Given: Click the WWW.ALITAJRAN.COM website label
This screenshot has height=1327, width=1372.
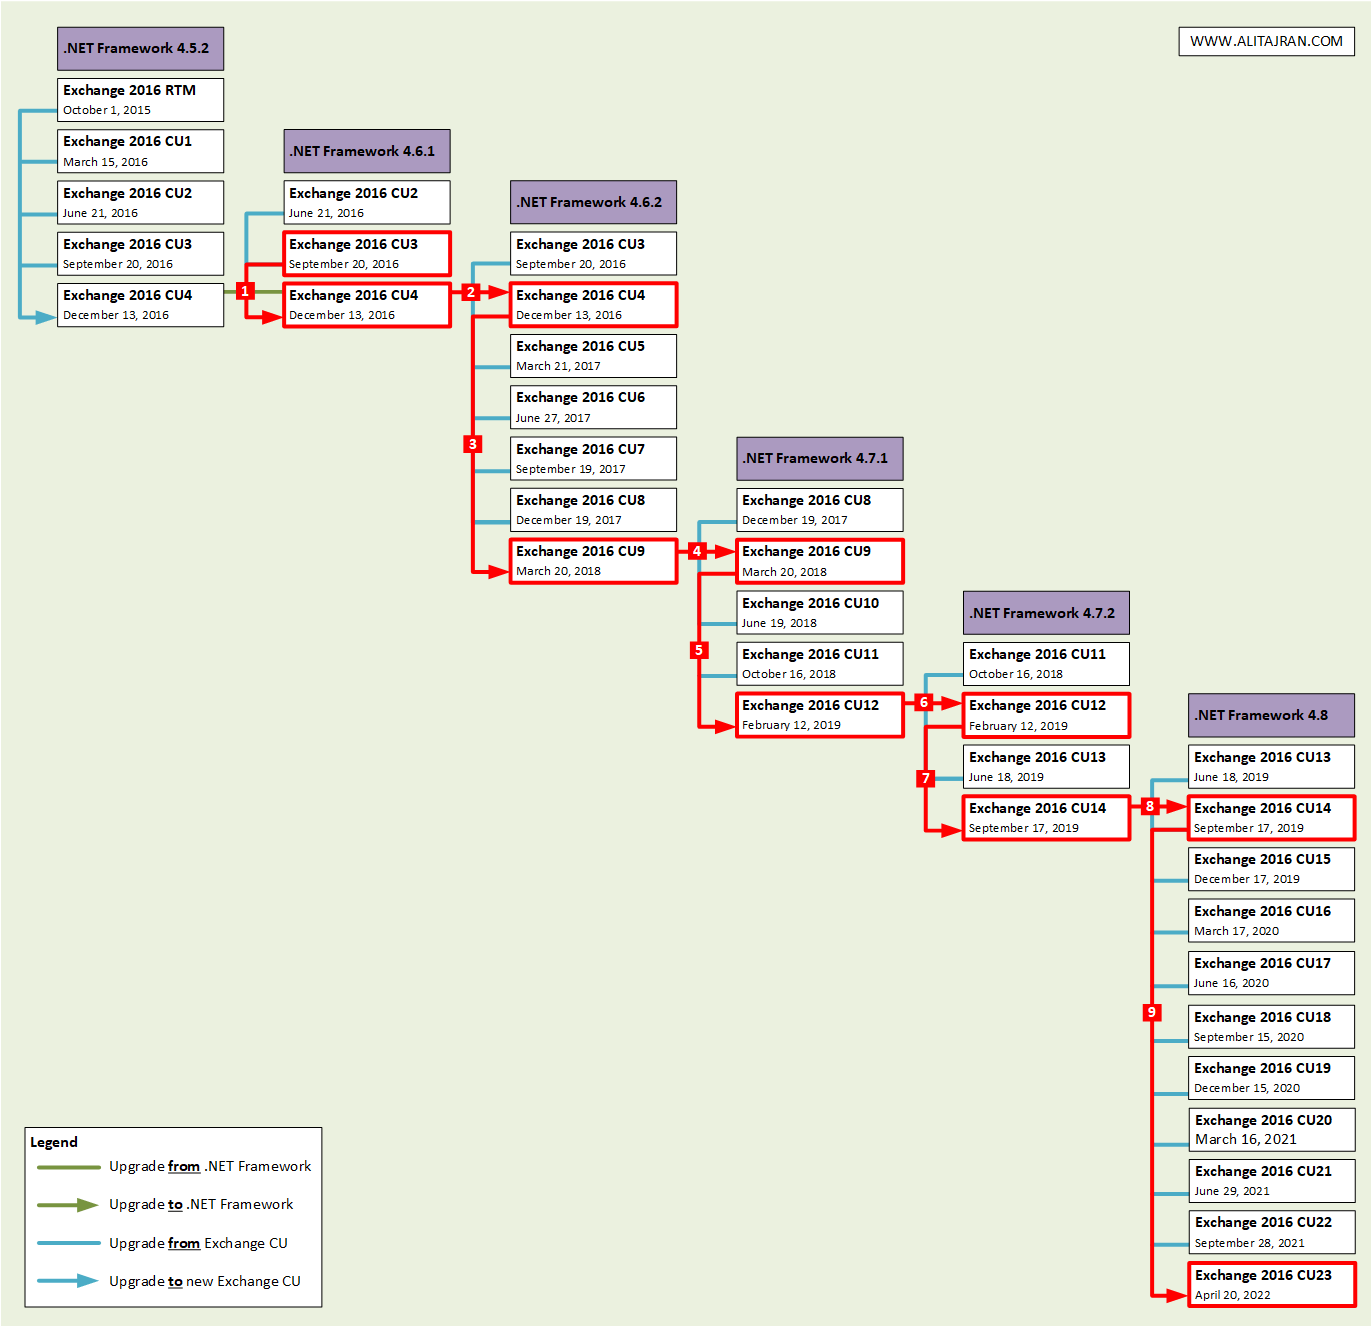Looking at the screenshot, I should click(x=1266, y=41).
